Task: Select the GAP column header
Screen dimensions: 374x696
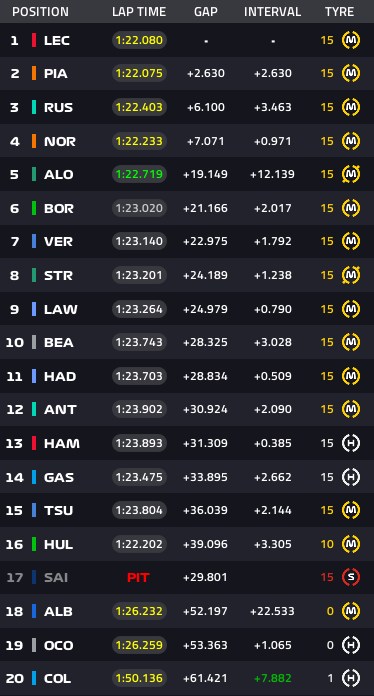Action: (x=206, y=12)
